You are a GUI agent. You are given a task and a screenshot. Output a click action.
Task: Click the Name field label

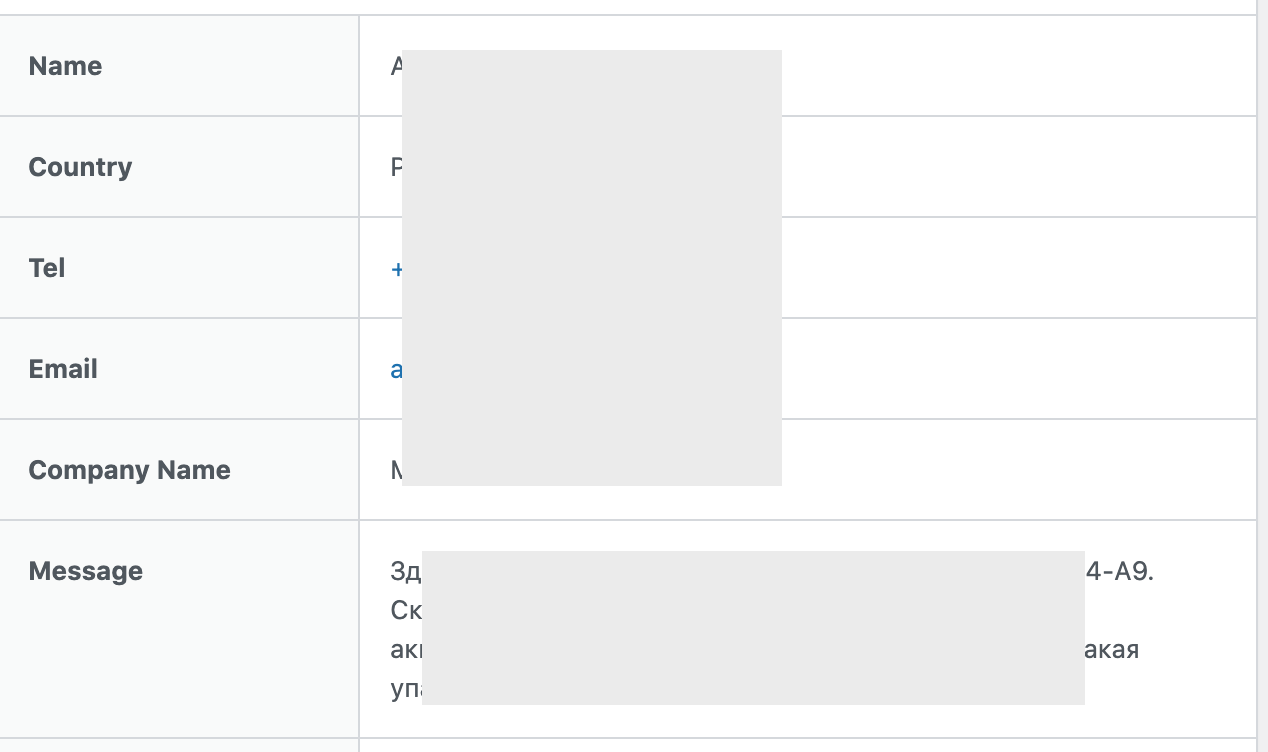pyautogui.click(x=65, y=66)
